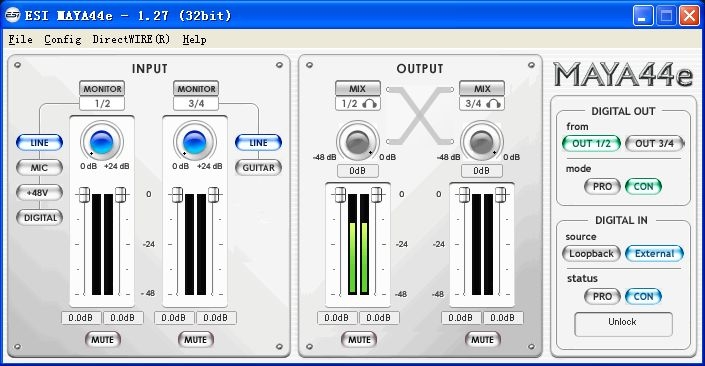Open the Config menu
705x366 pixels.
(x=62, y=40)
